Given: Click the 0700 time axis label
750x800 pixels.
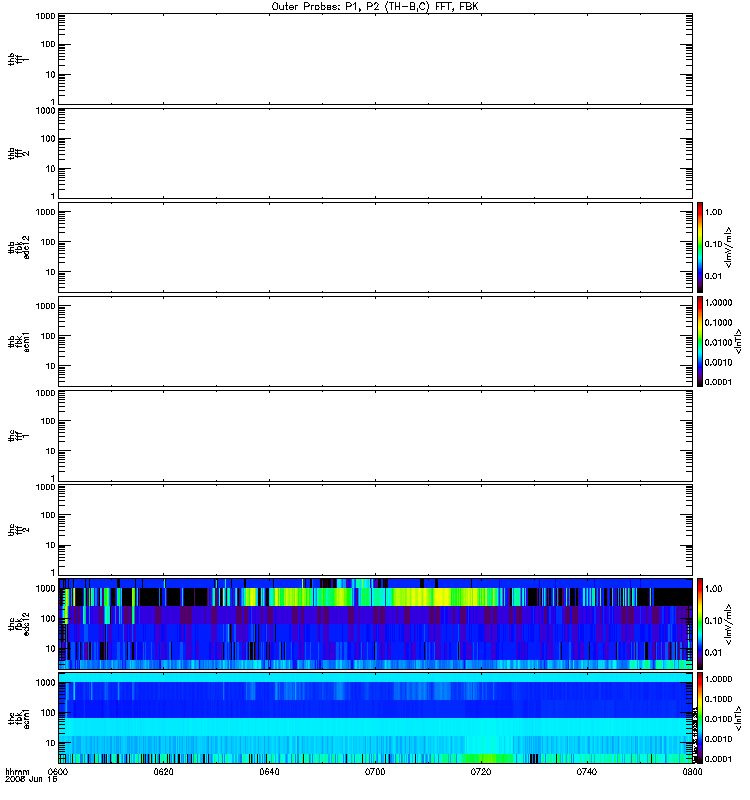Looking at the screenshot, I should (375, 772).
